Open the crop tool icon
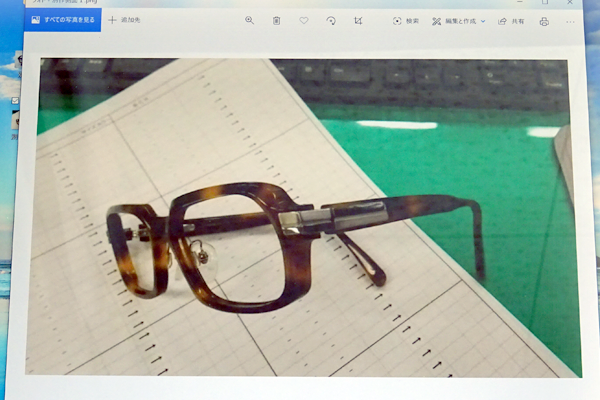This screenshot has width=600, height=400. coord(358,20)
